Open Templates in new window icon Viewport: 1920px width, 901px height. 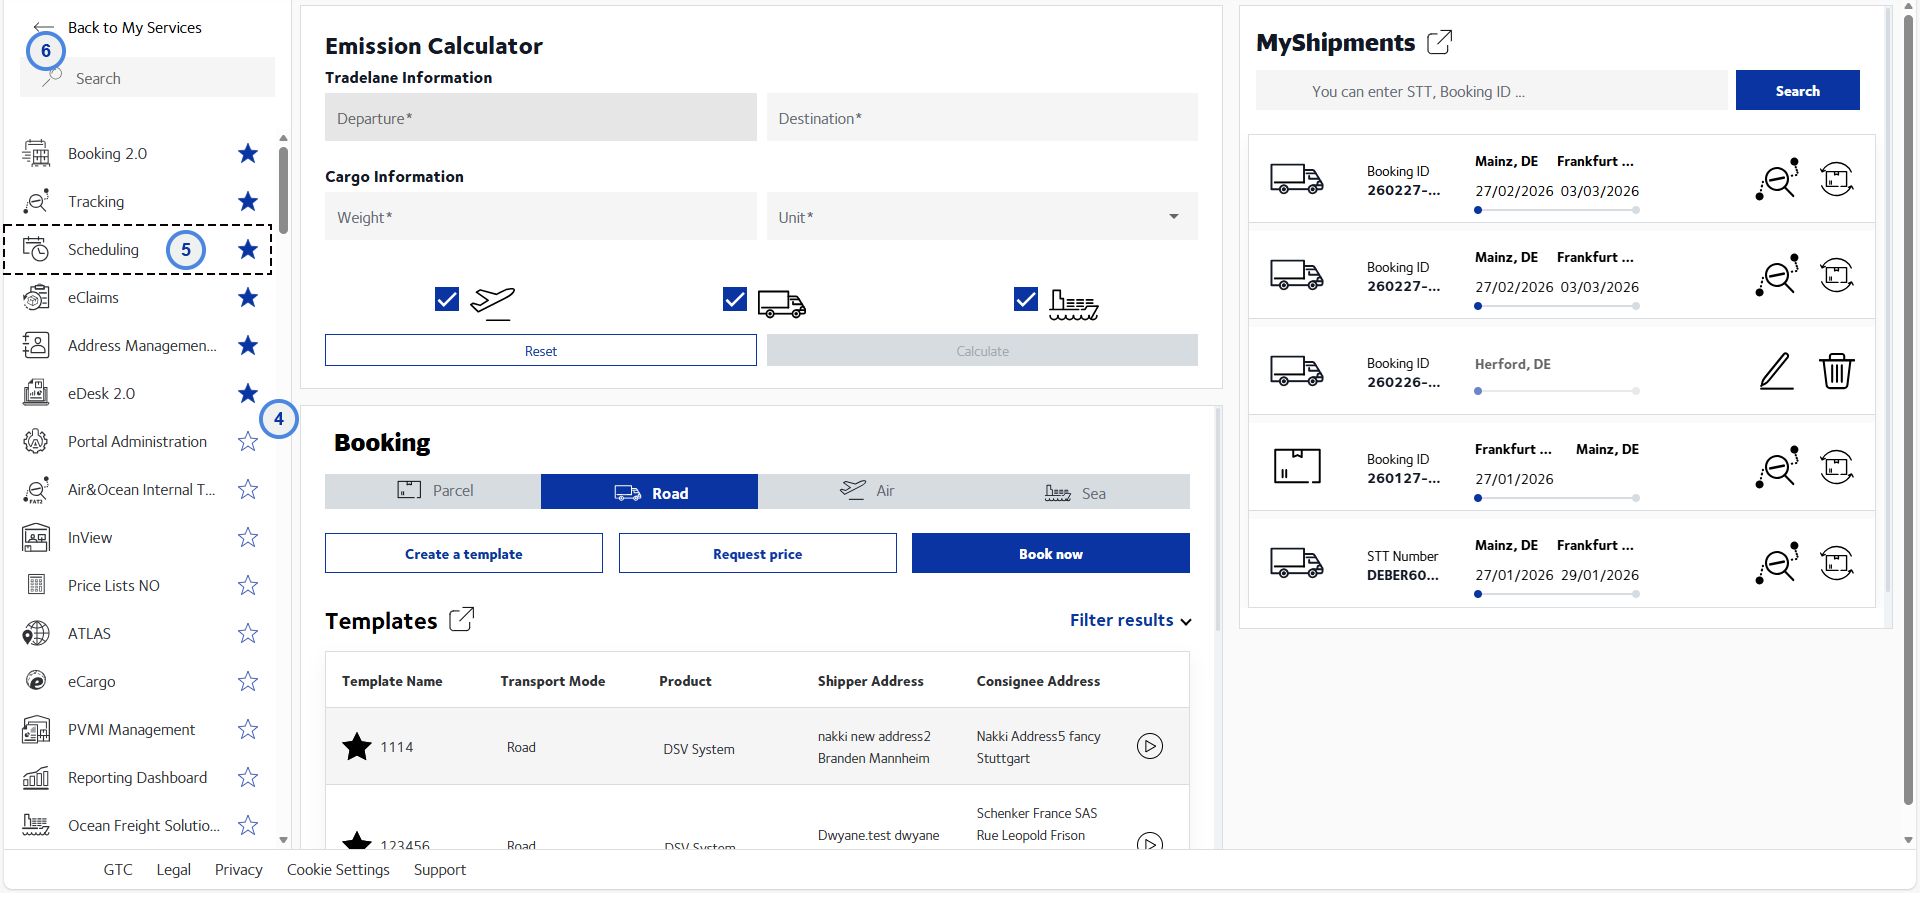[x=461, y=620]
